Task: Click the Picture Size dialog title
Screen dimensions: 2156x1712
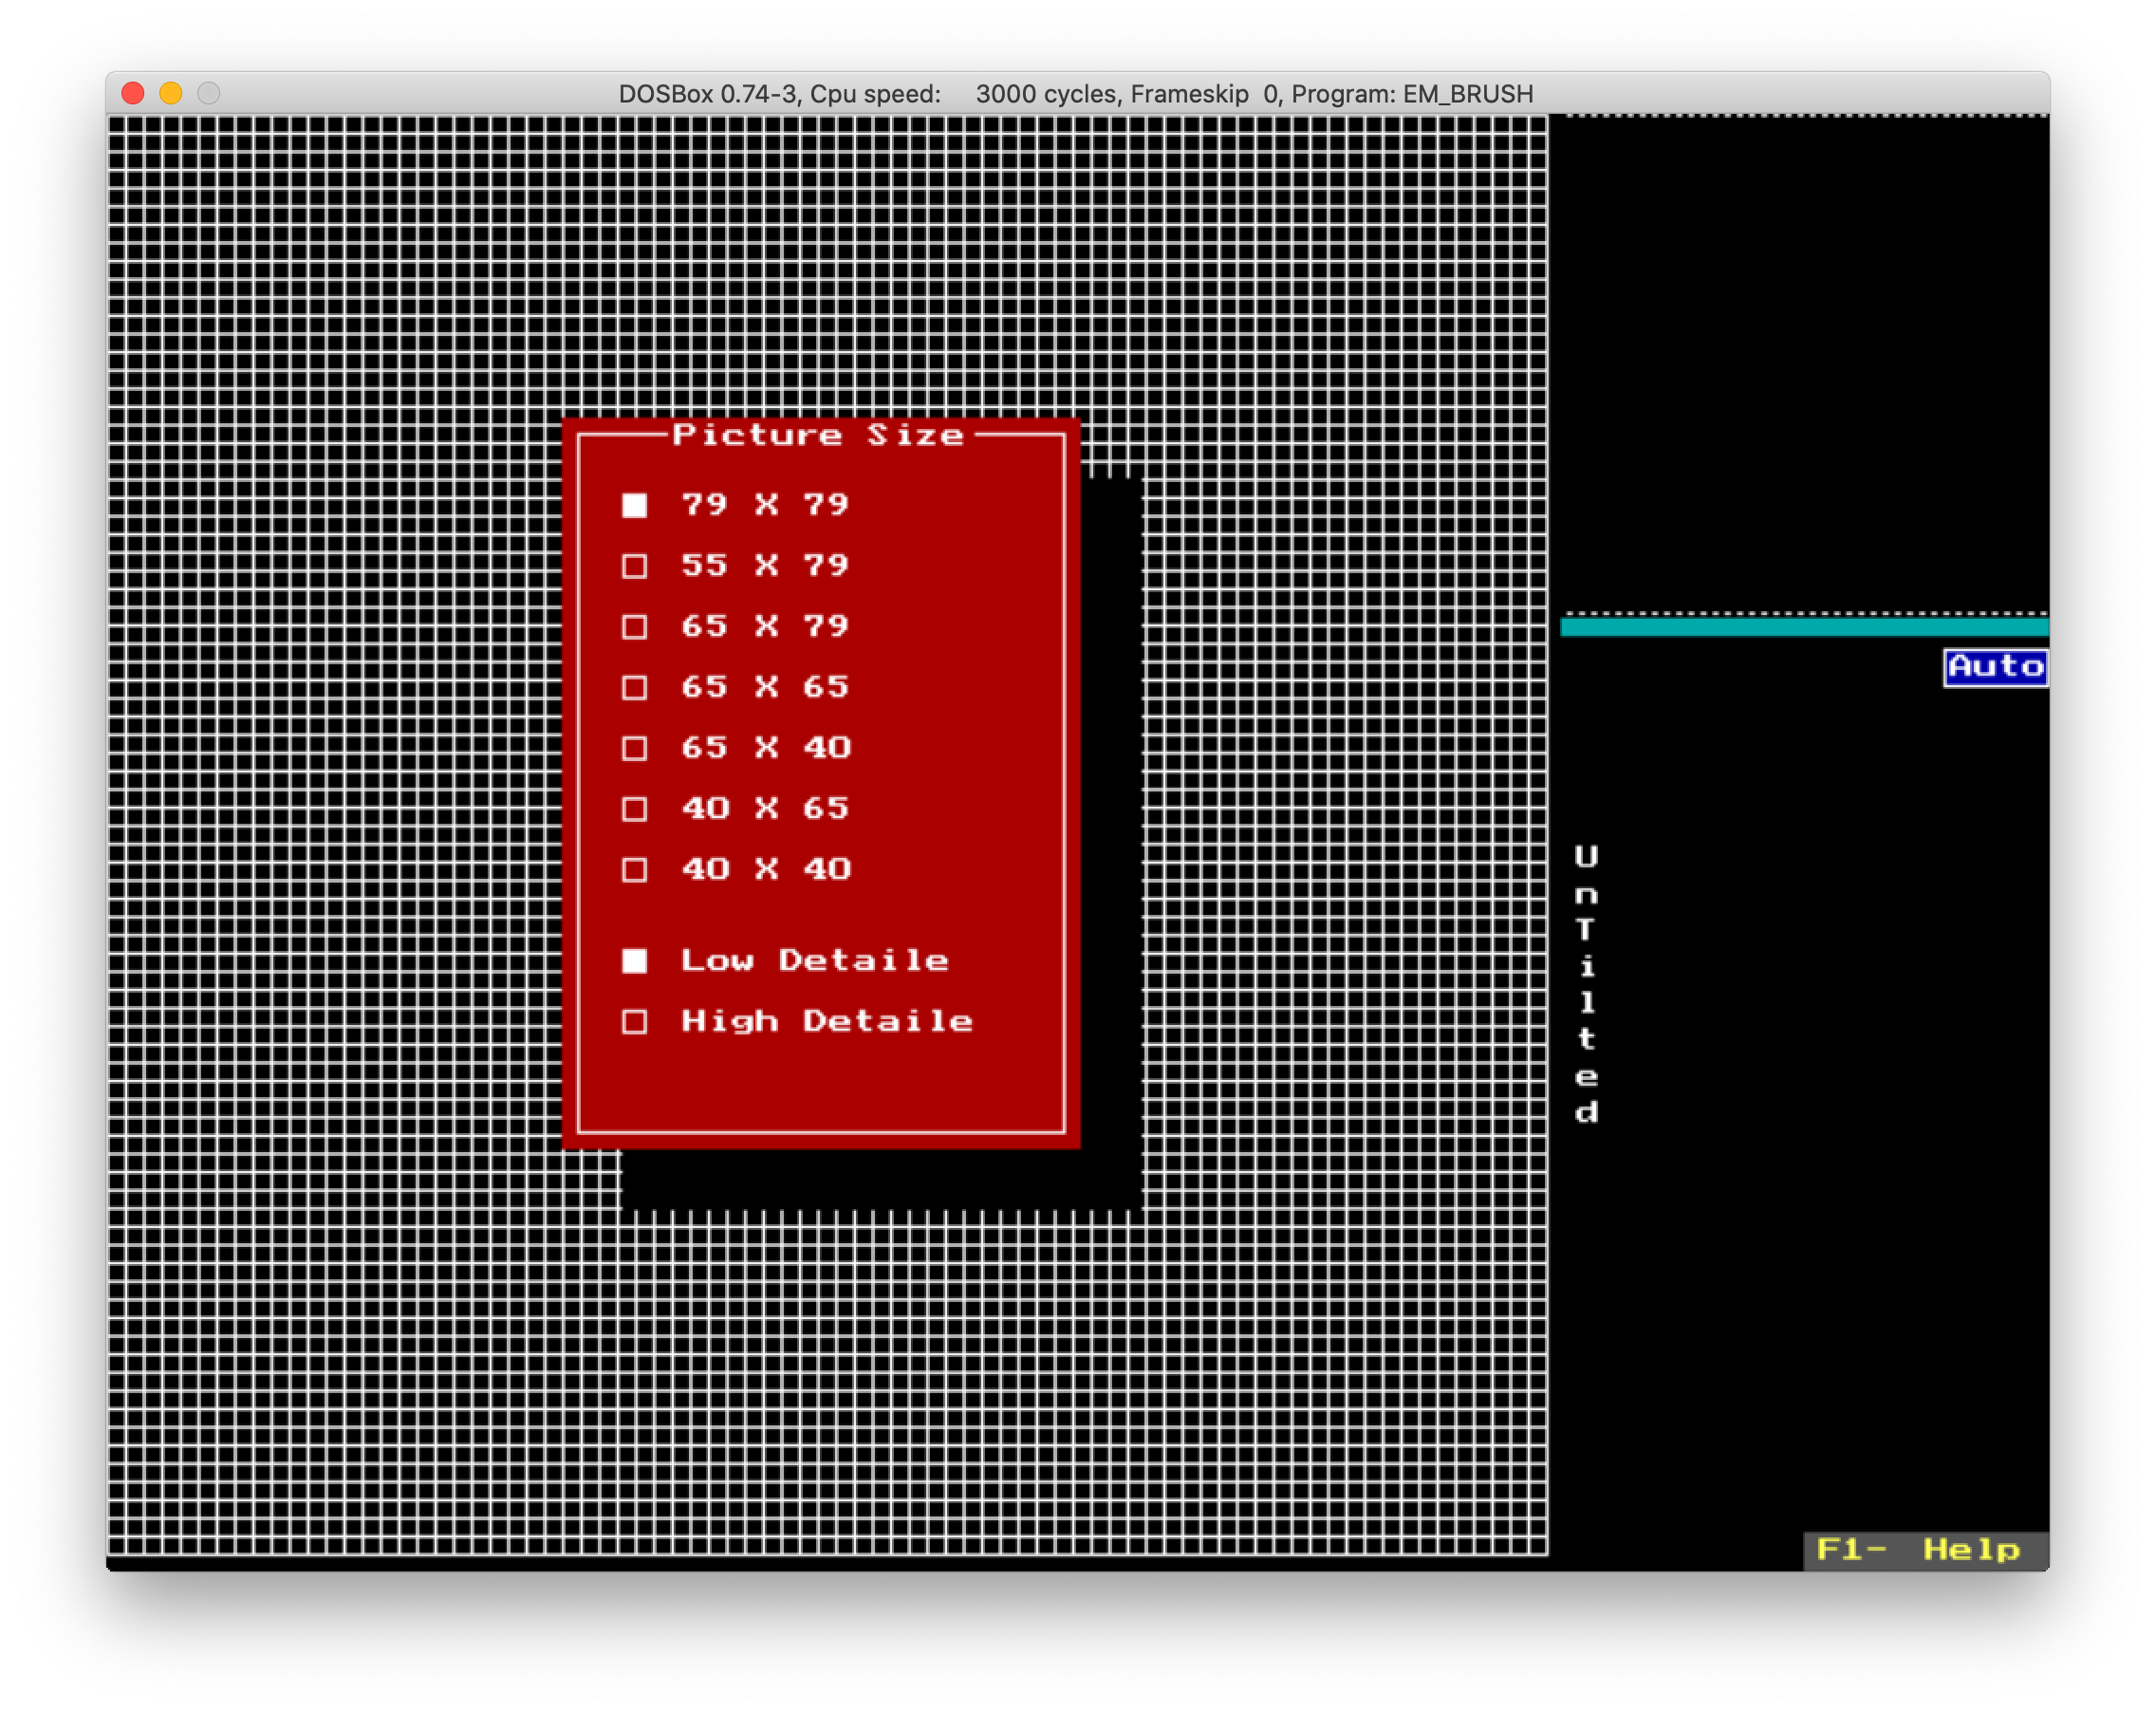Action: pyautogui.click(x=818, y=435)
